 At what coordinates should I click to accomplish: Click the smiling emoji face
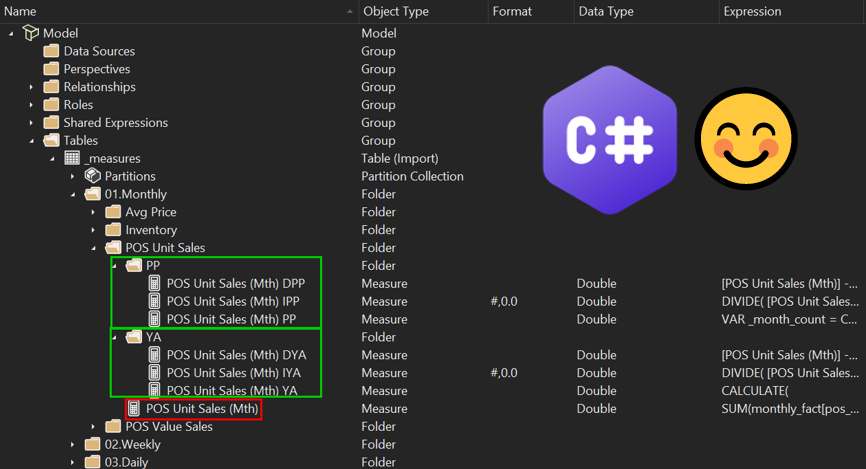pyautogui.click(x=746, y=139)
